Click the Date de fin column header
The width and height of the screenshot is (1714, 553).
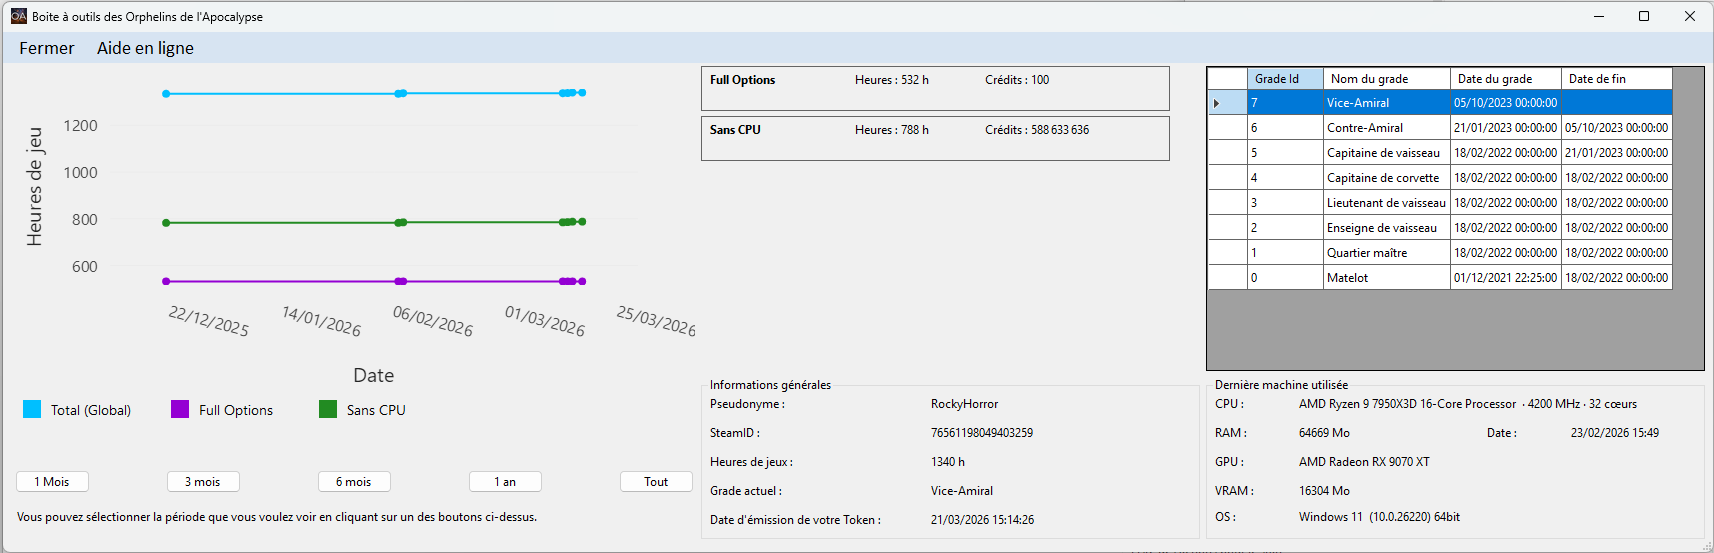click(1616, 79)
